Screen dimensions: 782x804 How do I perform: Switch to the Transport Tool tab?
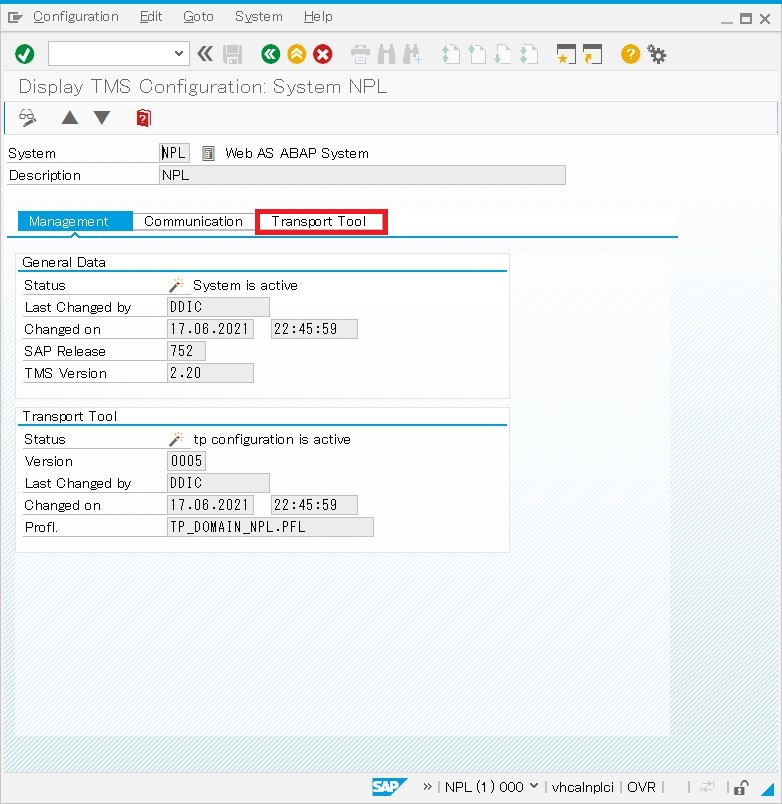coord(321,222)
